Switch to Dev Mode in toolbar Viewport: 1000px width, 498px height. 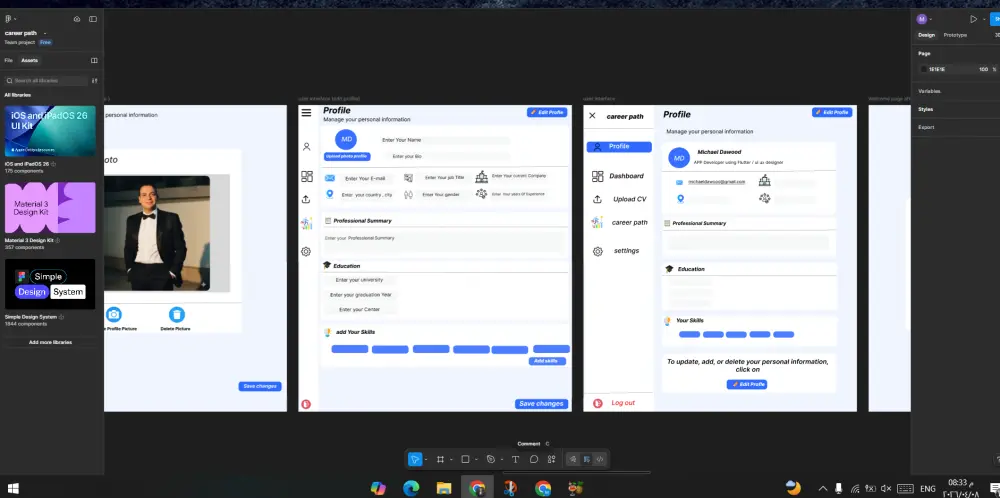[x=599, y=459]
